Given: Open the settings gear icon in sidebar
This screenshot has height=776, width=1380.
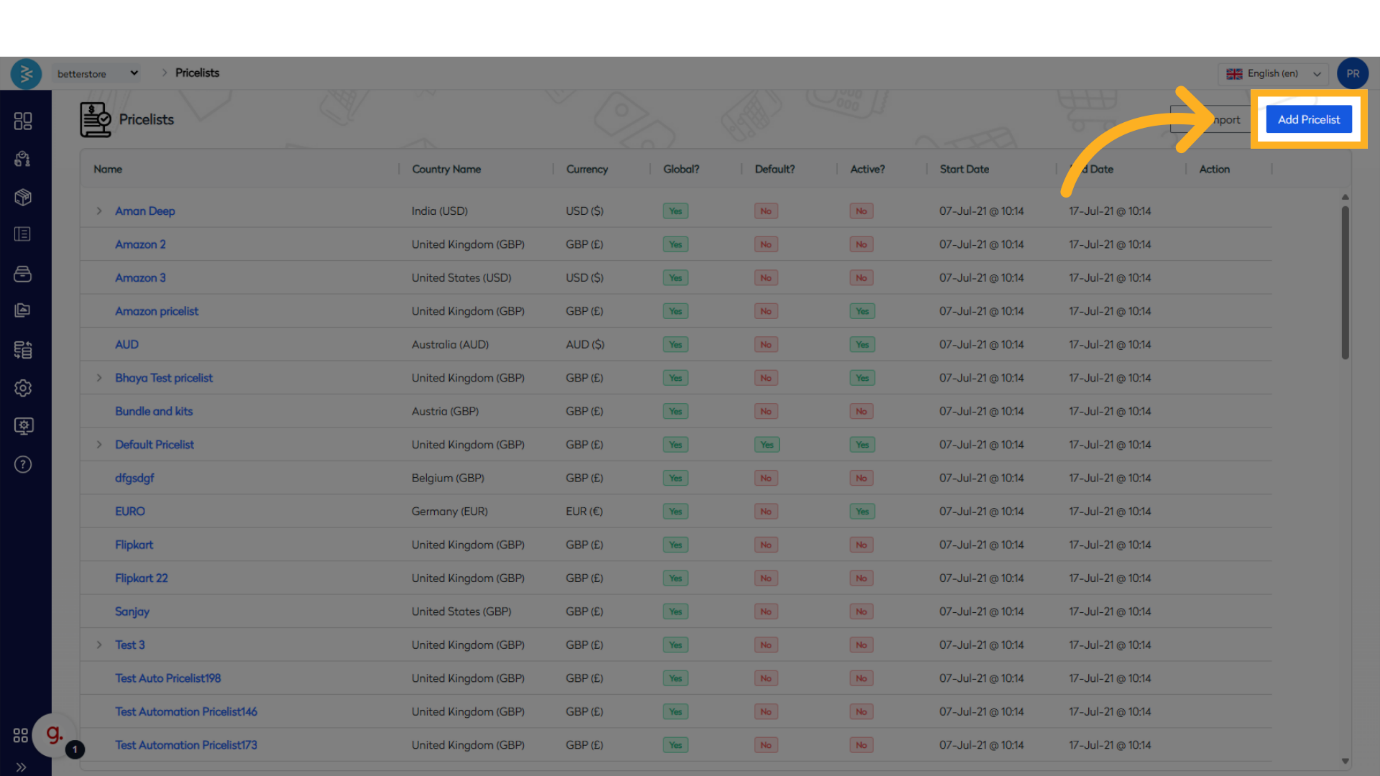Looking at the screenshot, I should point(23,388).
